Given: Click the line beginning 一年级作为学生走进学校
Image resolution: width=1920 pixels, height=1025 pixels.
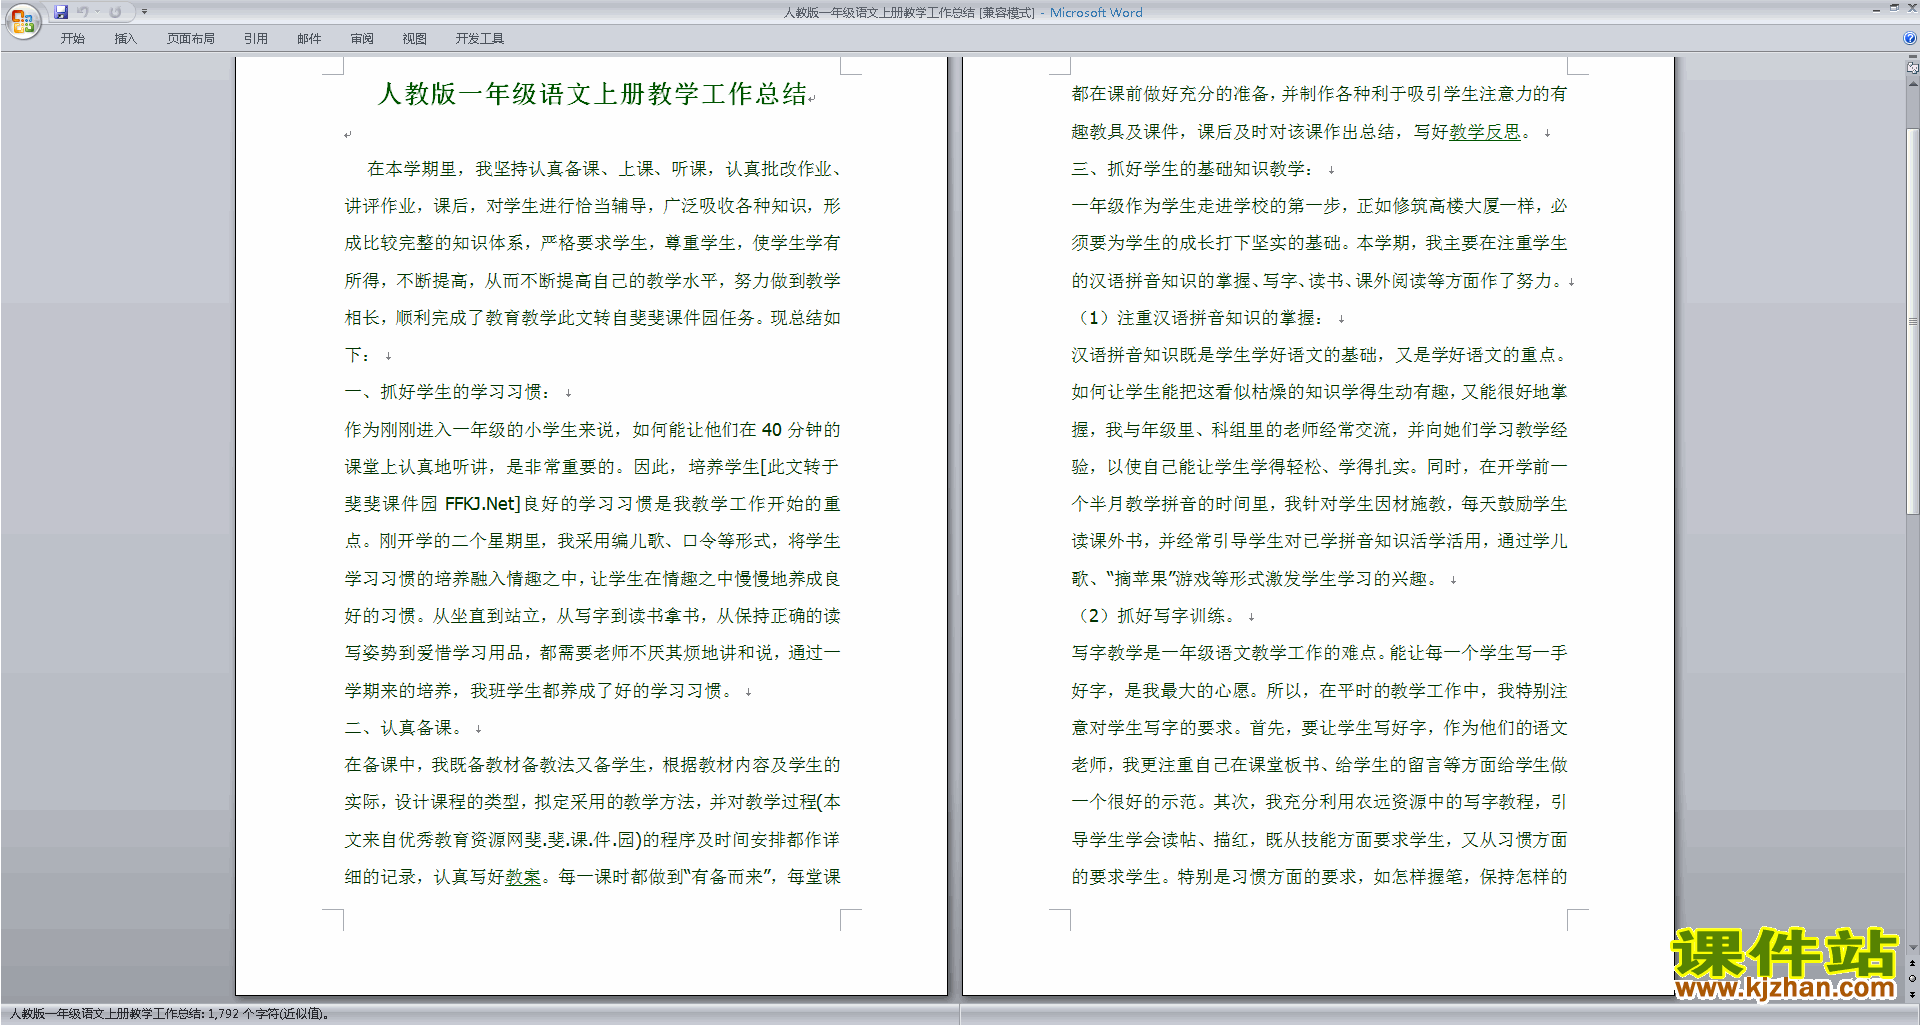Looking at the screenshot, I should pyautogui.click(x=1320, y=206).
